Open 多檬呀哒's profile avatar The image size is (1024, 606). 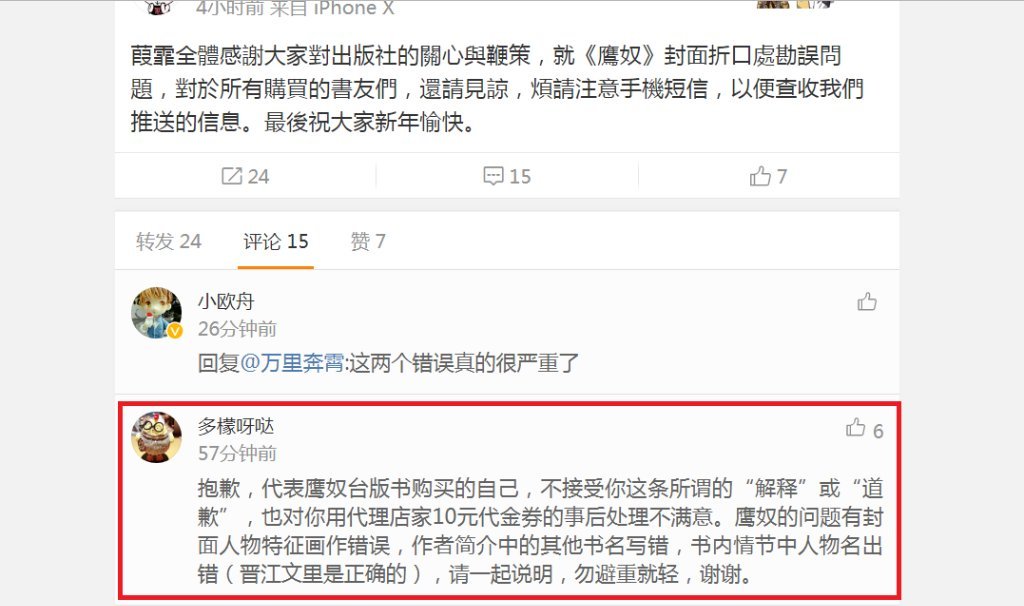click(157, 437)
